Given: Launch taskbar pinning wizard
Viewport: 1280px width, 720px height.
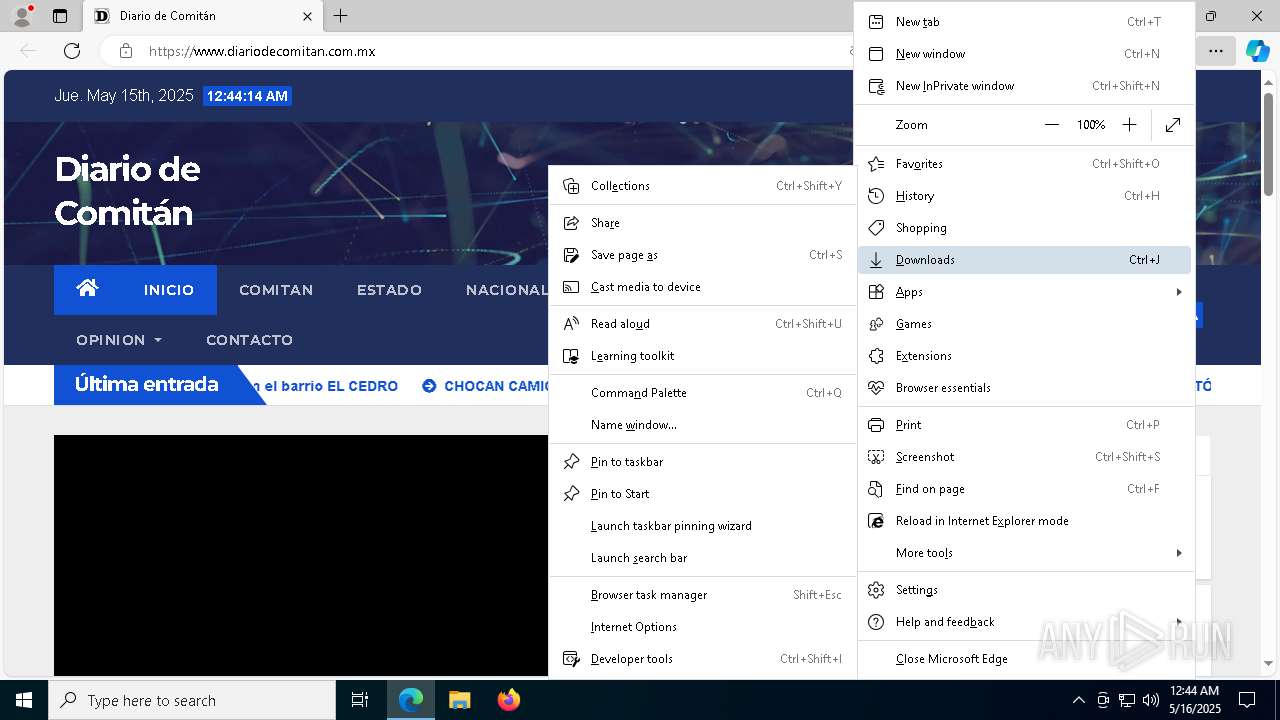Looking at the screenshot, I should [x=702, y=526].
